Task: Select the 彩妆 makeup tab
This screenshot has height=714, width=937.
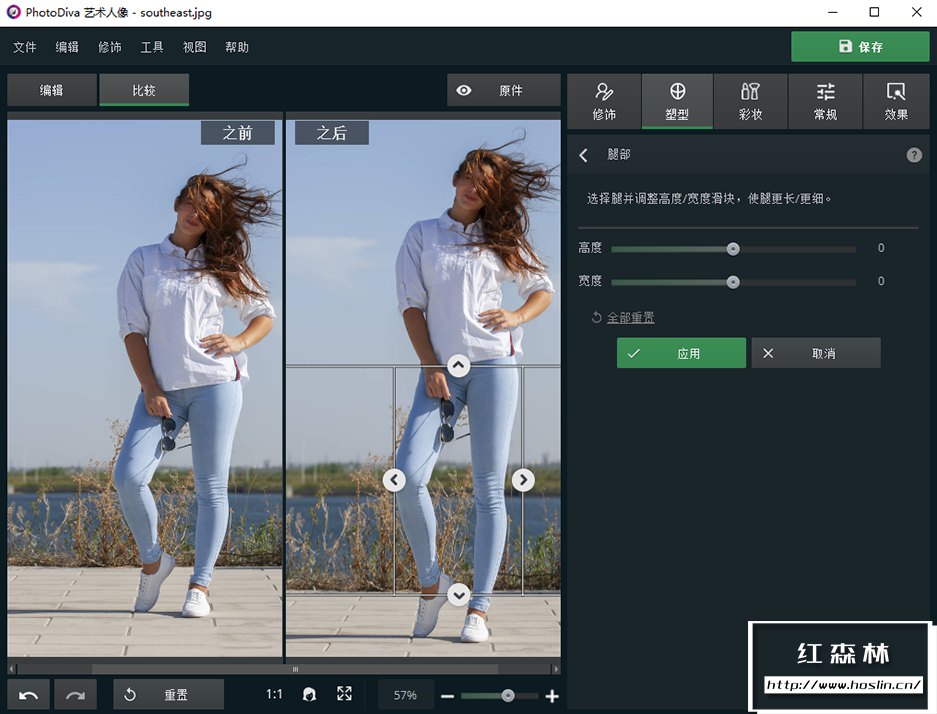Action: coord(750,101)
